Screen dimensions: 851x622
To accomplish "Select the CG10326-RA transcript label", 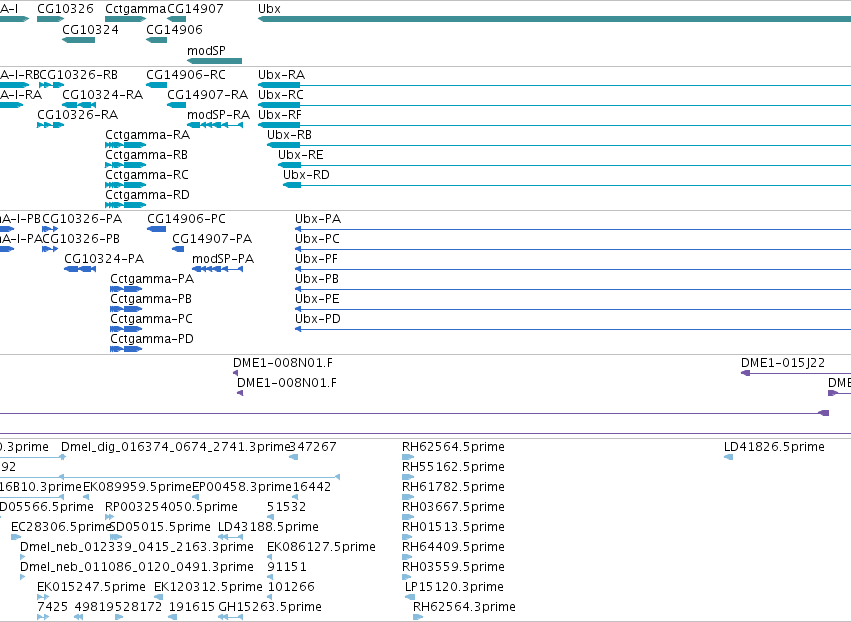I will tap(78, 115).
